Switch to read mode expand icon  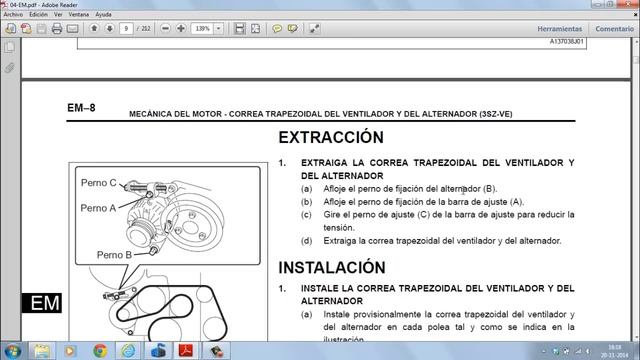coord(314,29)
